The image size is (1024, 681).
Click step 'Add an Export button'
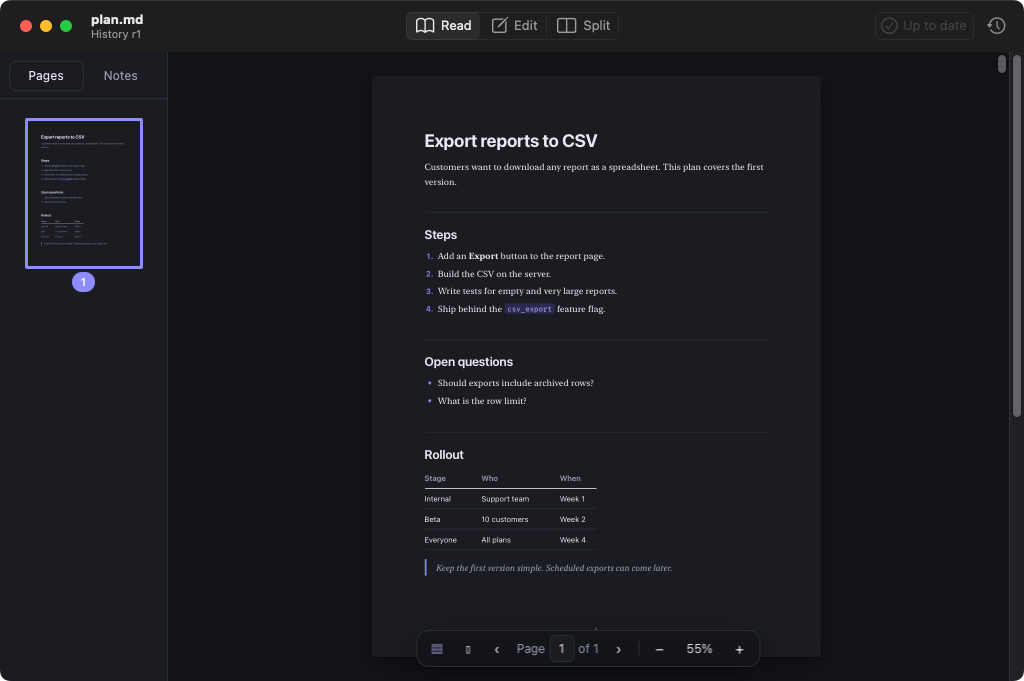pyautogui.click(x=521, y=256)
